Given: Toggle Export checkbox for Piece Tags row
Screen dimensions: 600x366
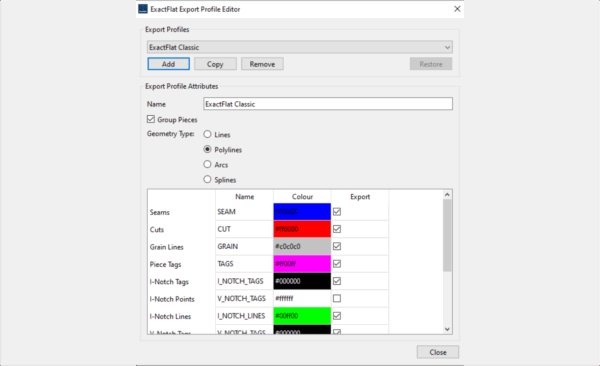Looking at the screenshot, I should coord(337,264).
